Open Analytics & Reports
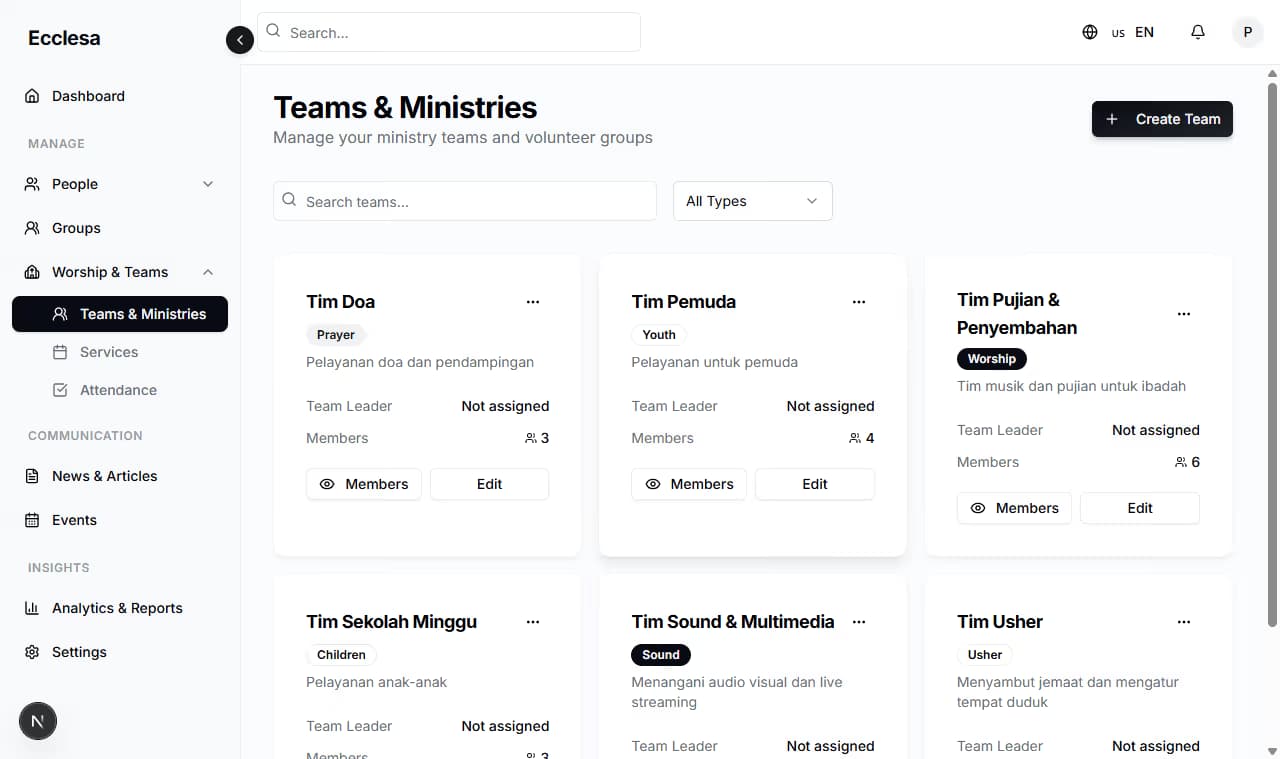 click(120, 608)
